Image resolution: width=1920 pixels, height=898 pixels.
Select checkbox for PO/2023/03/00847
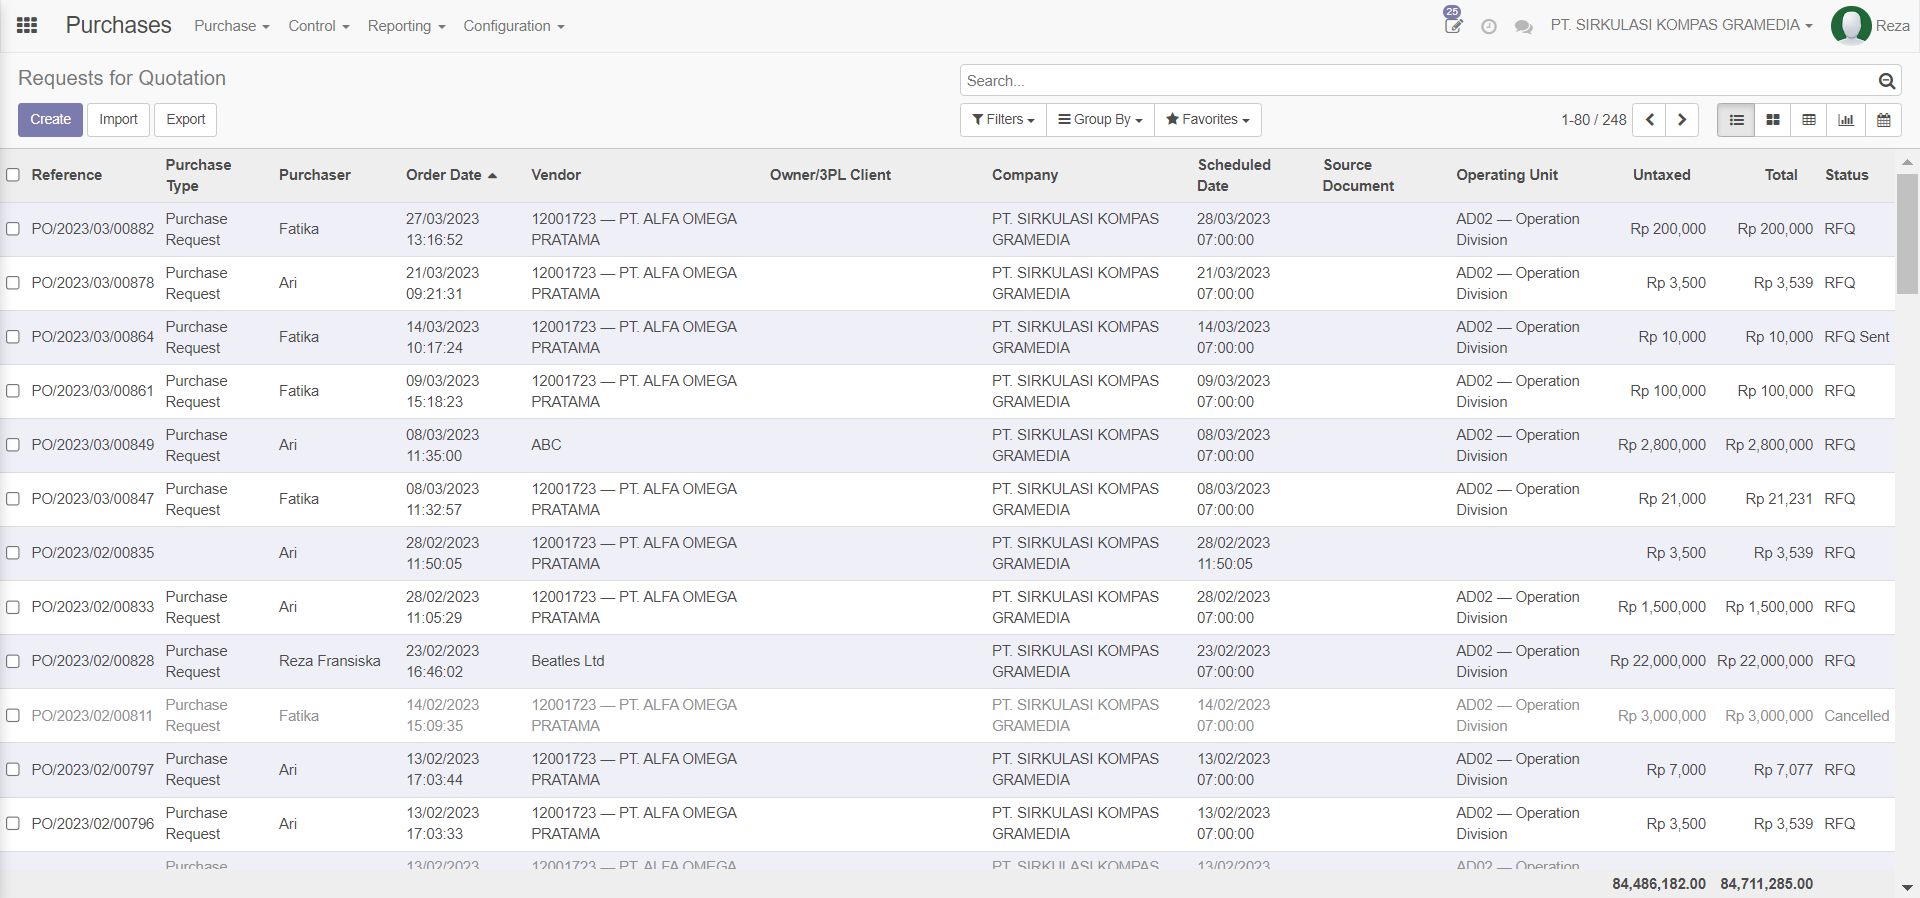coord(13,499)
